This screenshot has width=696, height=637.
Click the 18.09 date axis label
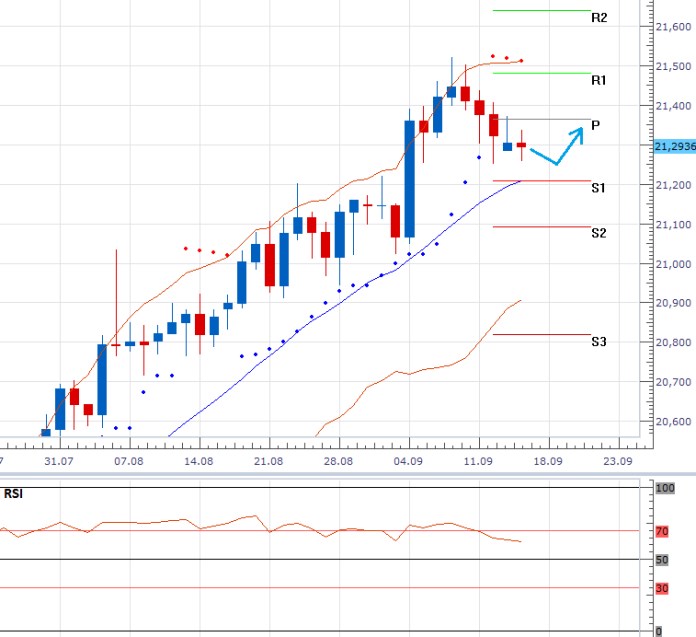(x=548, y=462)
